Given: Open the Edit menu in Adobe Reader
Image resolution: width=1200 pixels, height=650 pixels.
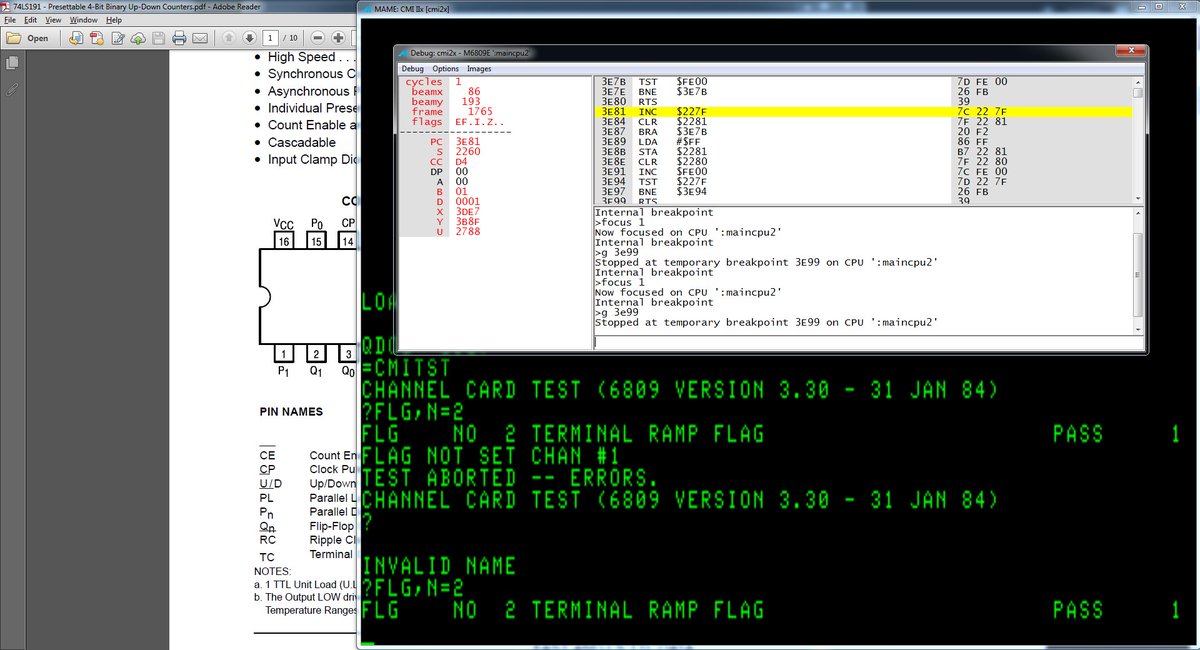Looking at the screenshot, I should coord(31,20).
